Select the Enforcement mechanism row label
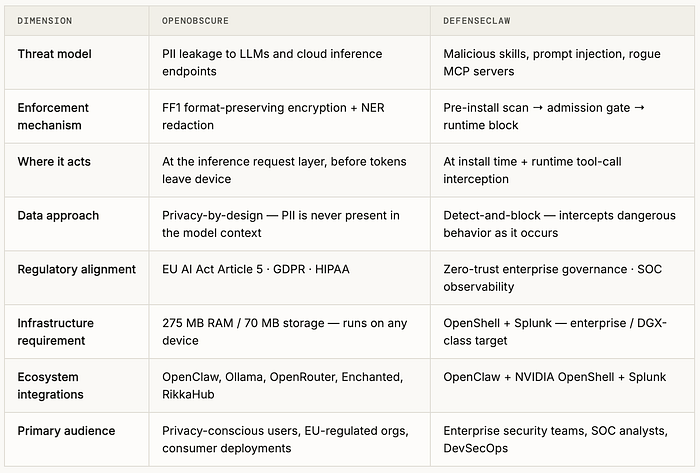 click(53, 116)
